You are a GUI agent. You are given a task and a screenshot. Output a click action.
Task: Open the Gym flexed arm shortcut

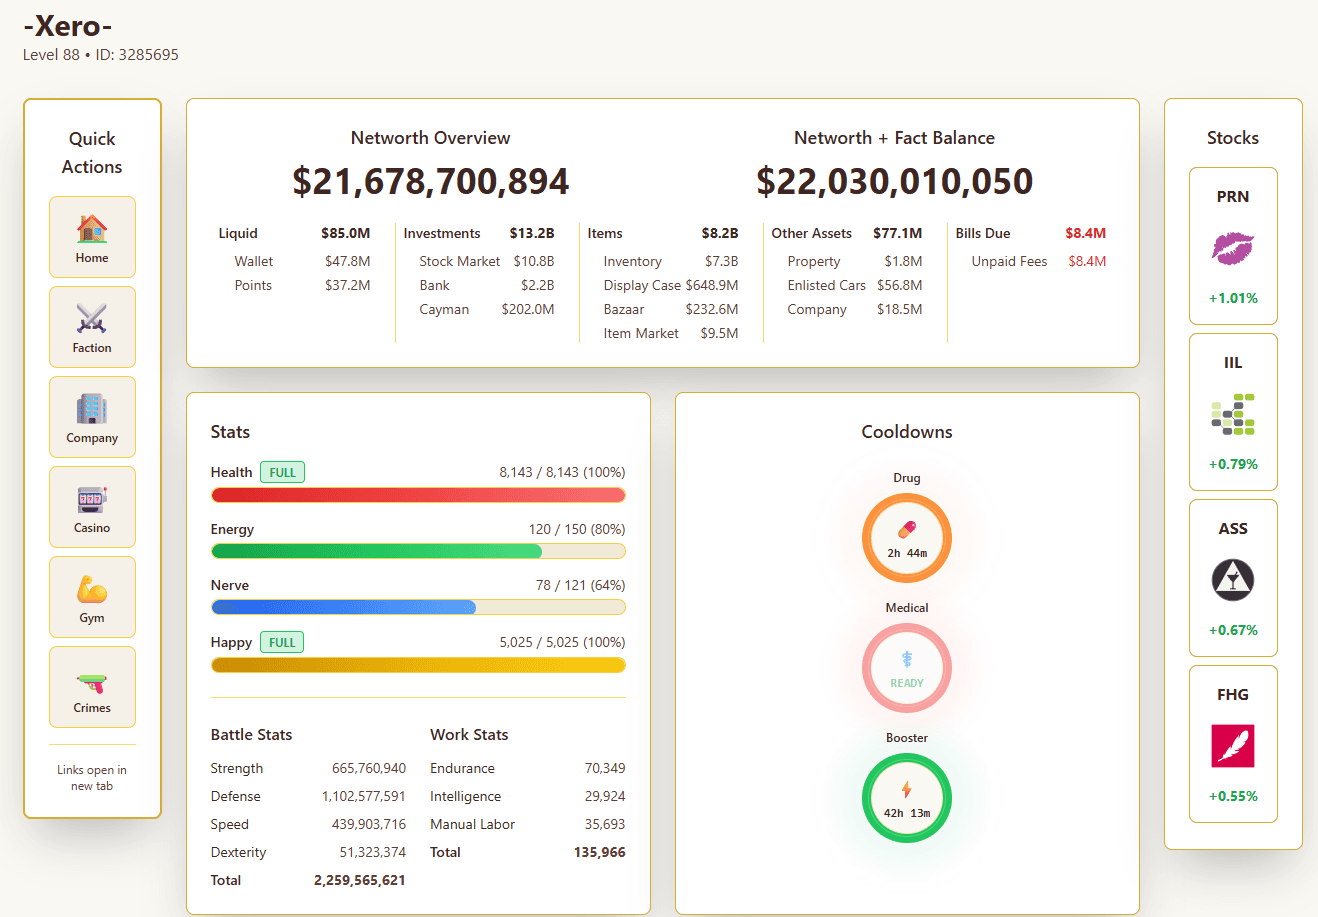pos(92,597)
